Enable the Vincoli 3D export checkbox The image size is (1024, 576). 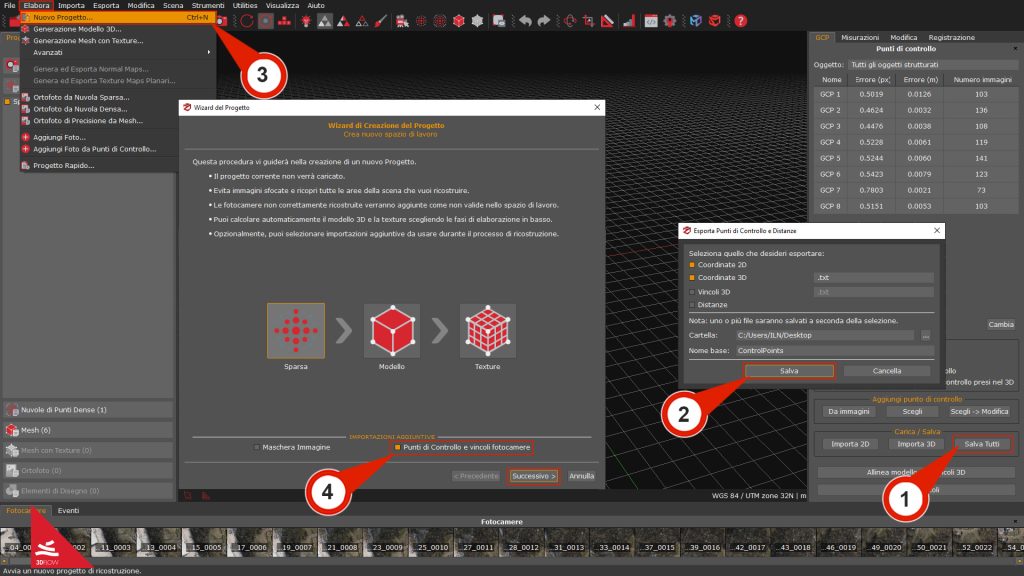pos(692,292)
